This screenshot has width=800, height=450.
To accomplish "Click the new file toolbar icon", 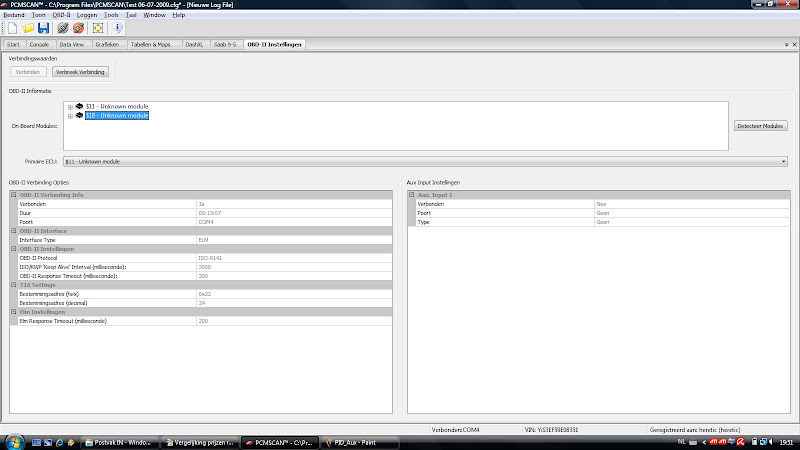I will [x=12, y=28].
